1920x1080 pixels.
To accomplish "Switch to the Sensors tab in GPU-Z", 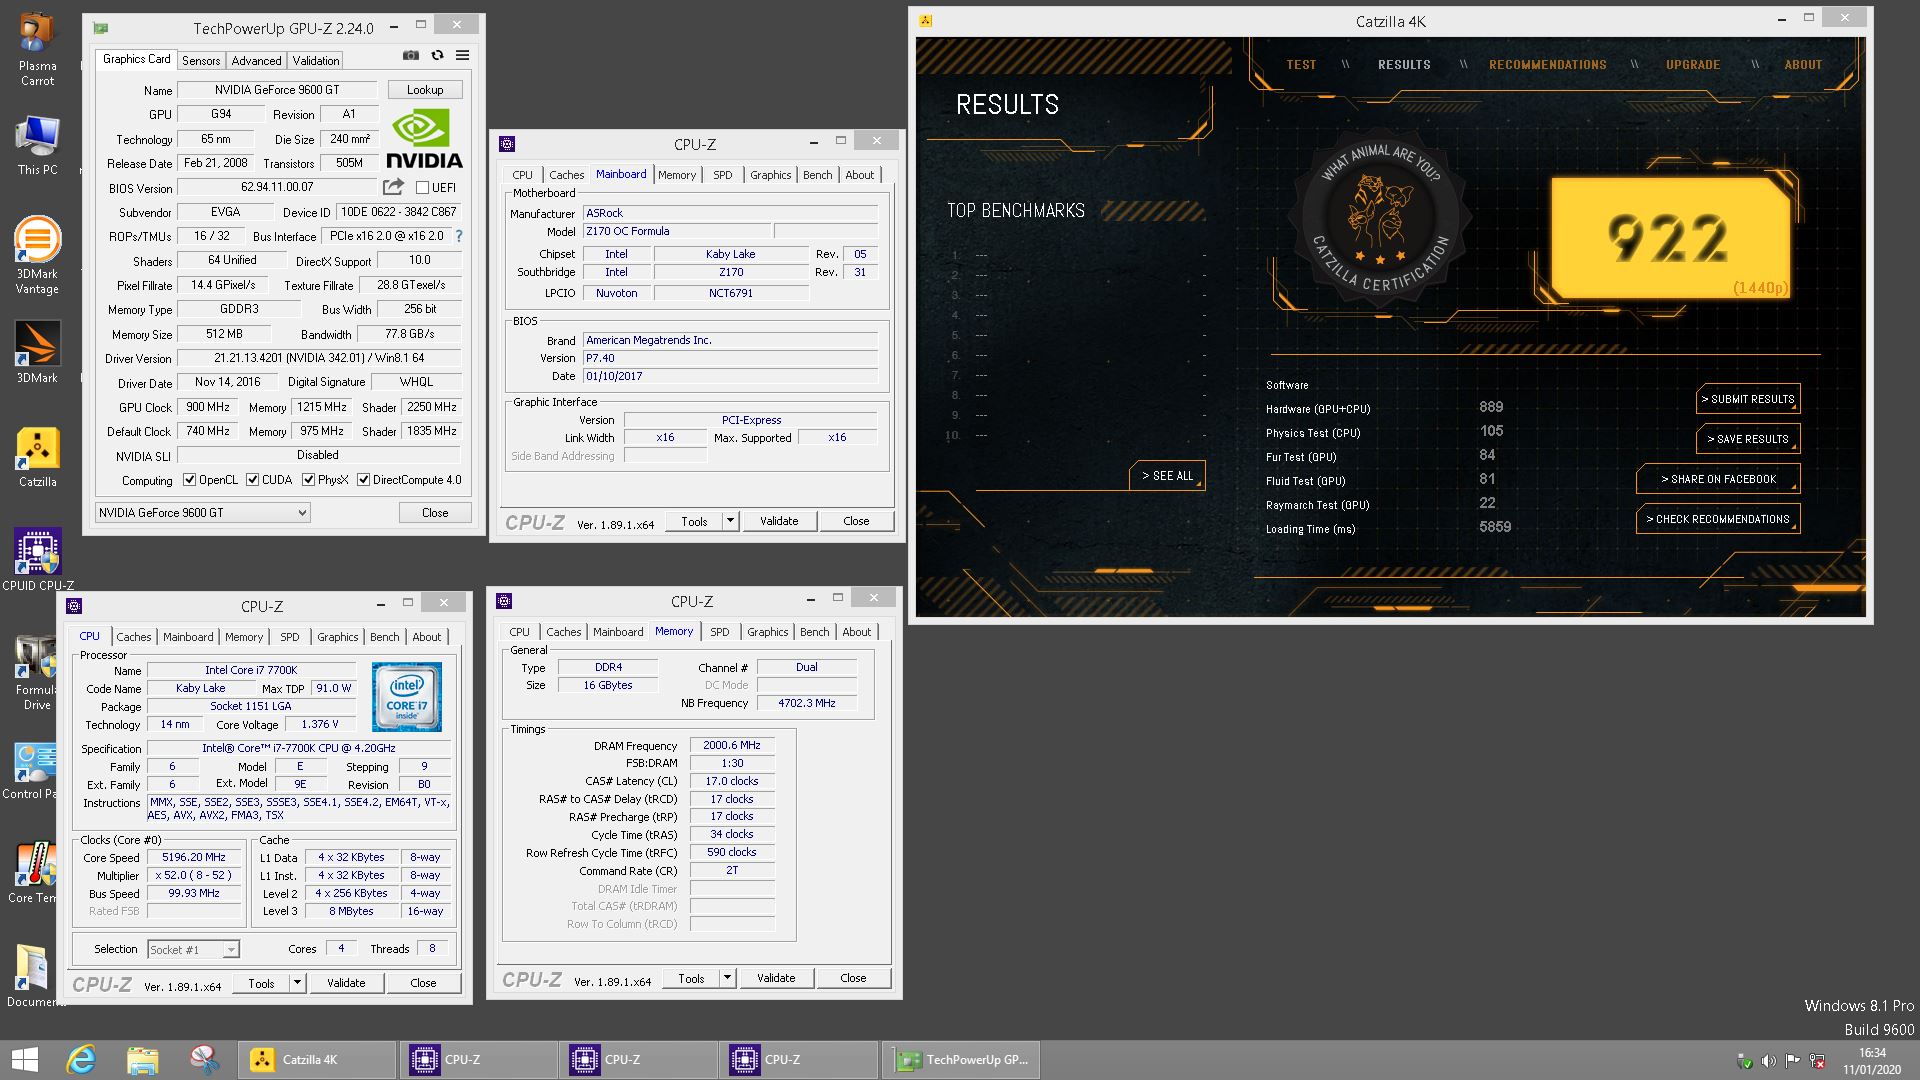I will click(x=201, y=60).
